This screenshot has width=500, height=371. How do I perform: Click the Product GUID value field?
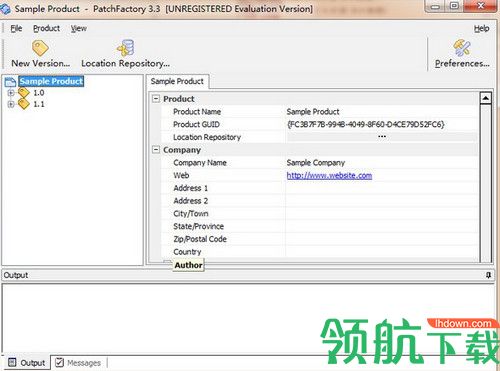(x=382, y=124)
